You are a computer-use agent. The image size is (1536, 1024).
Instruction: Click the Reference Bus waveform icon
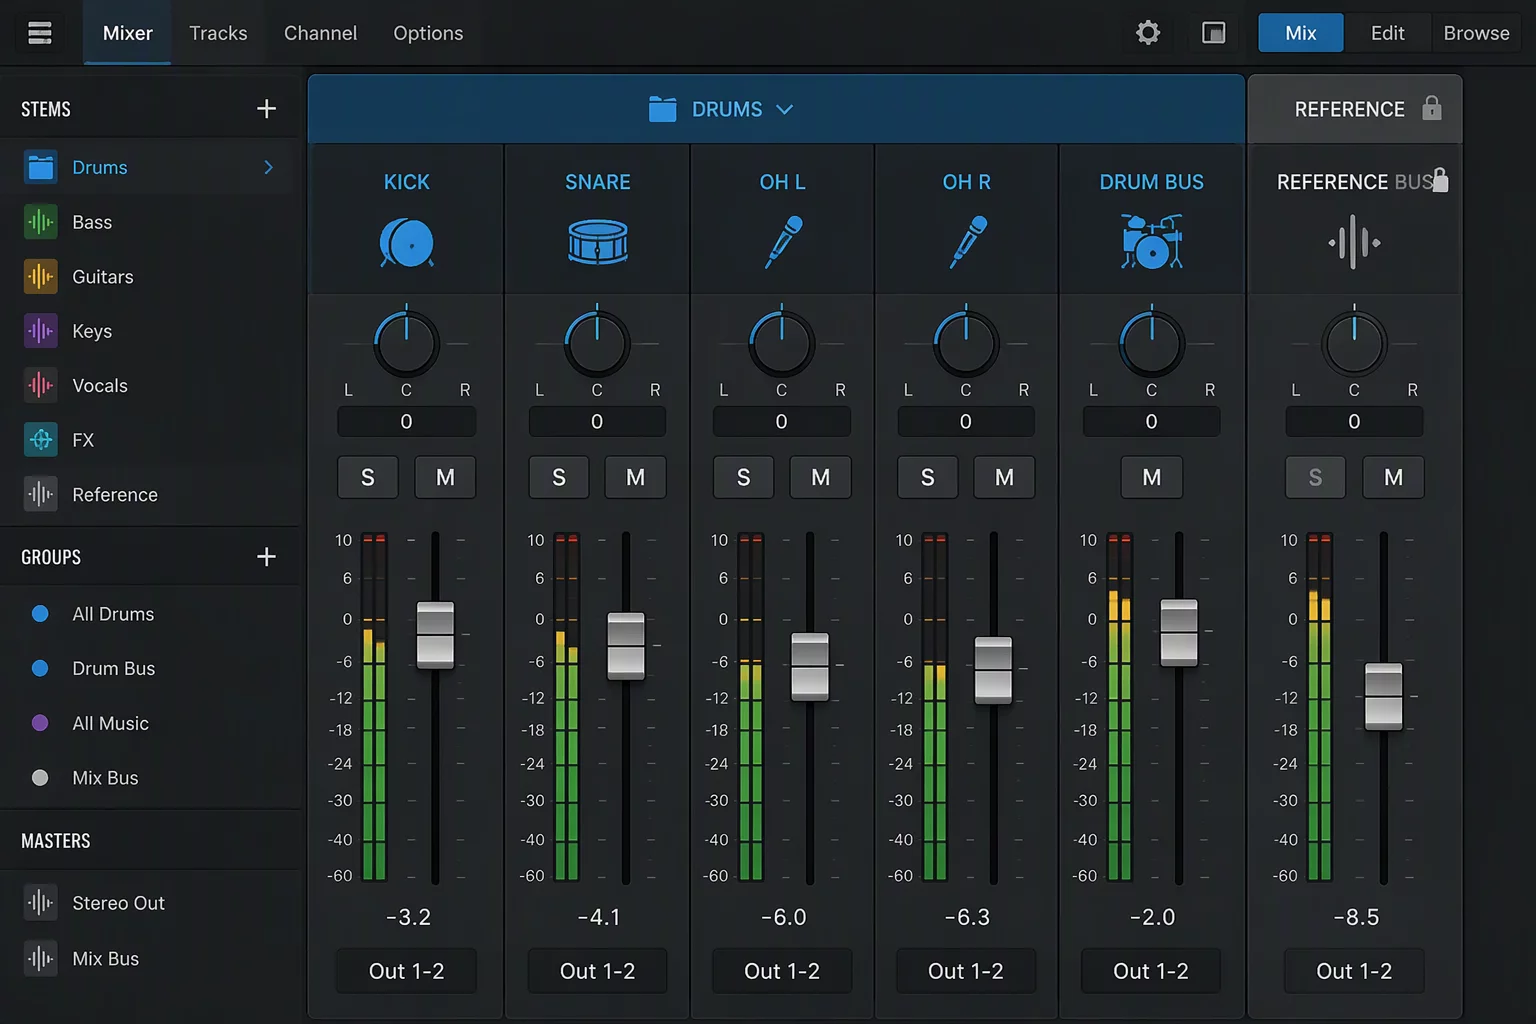[x=1354, y=242]
